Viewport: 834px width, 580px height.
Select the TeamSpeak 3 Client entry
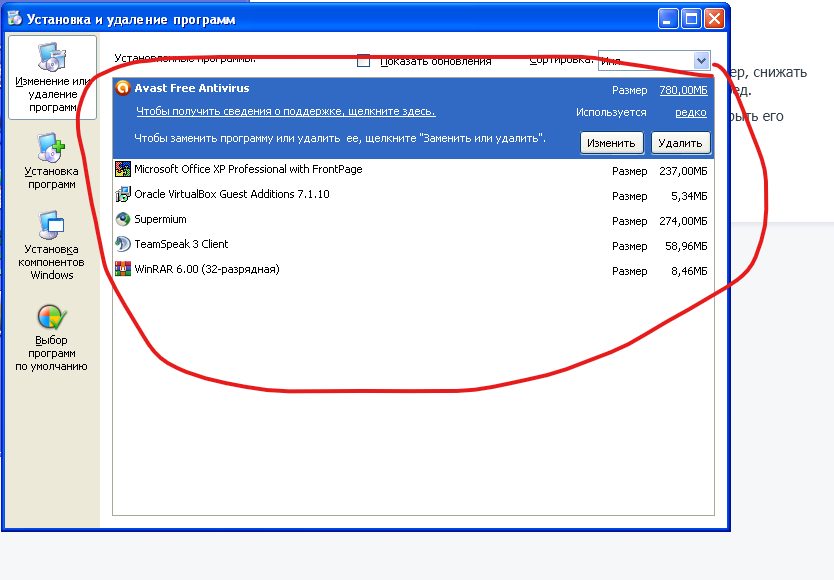pyautogui.click(x=413, y=245)
